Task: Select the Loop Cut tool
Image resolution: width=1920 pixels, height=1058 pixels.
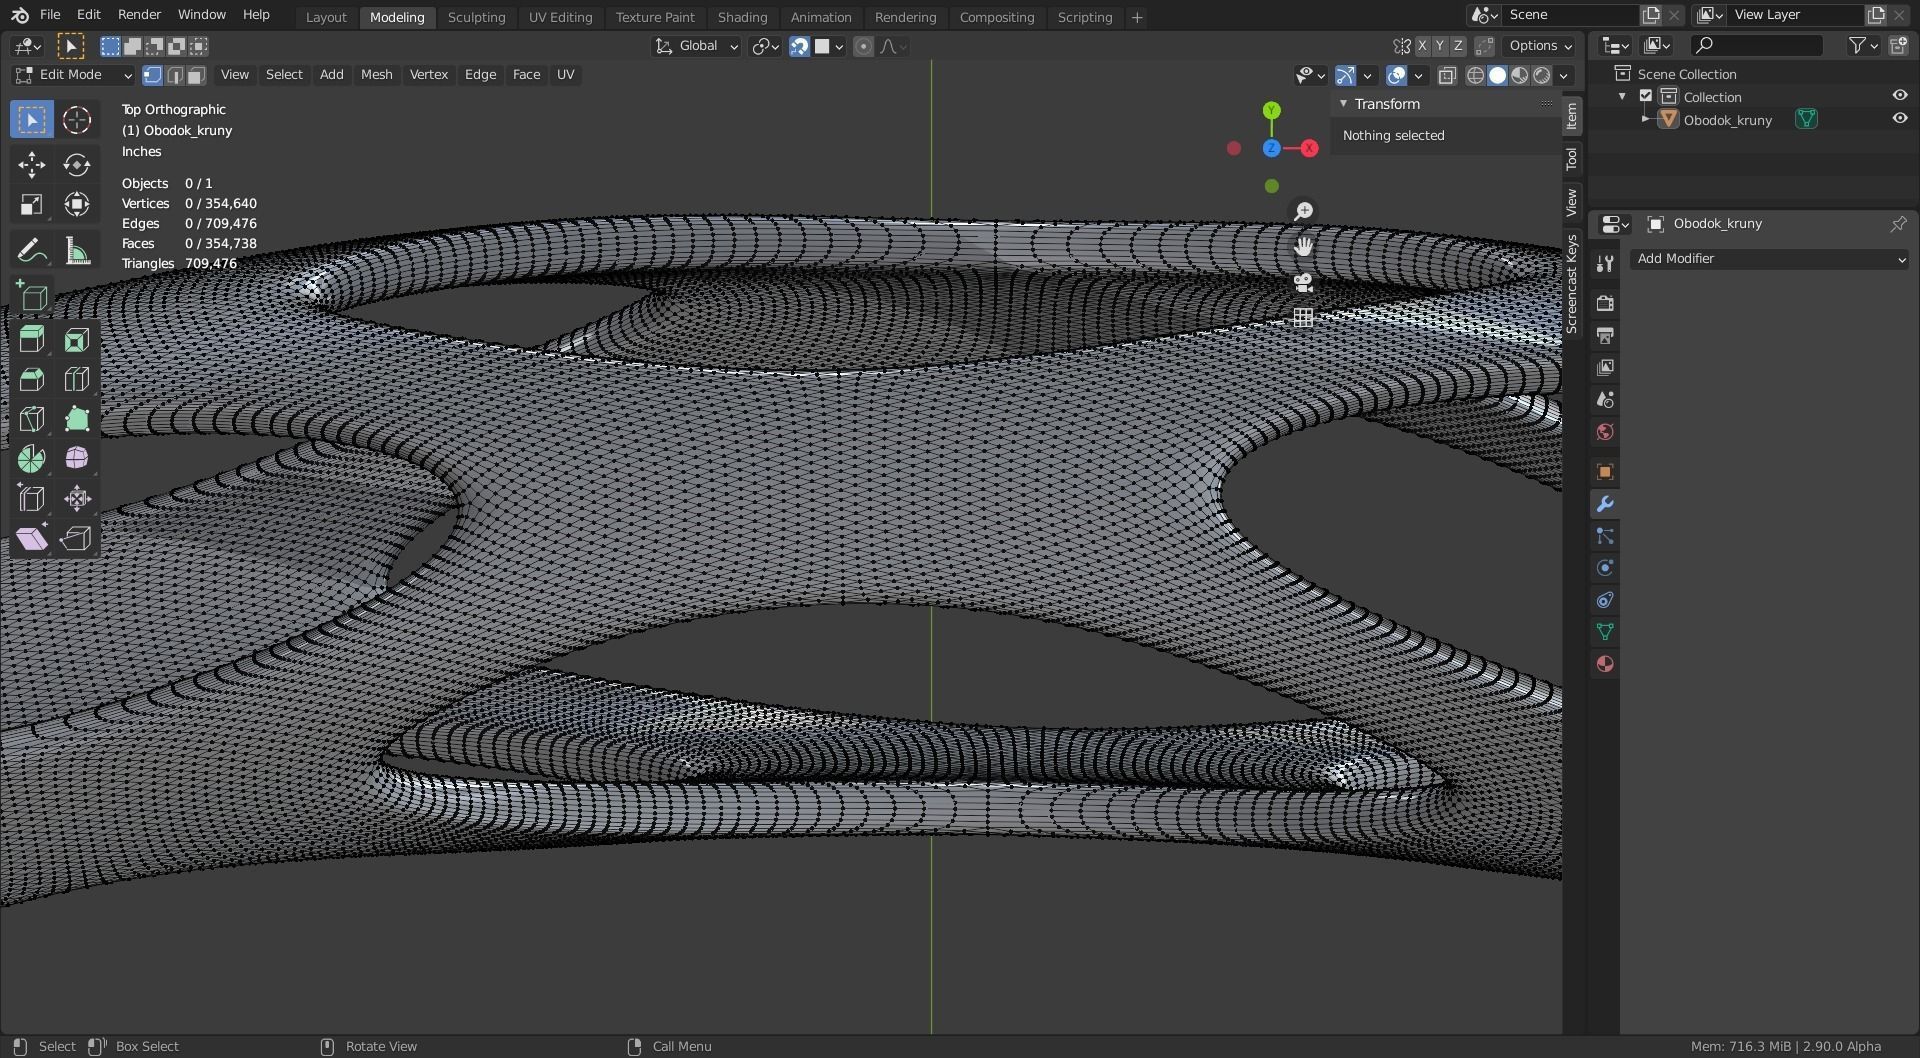Action: tap(77, 379)
